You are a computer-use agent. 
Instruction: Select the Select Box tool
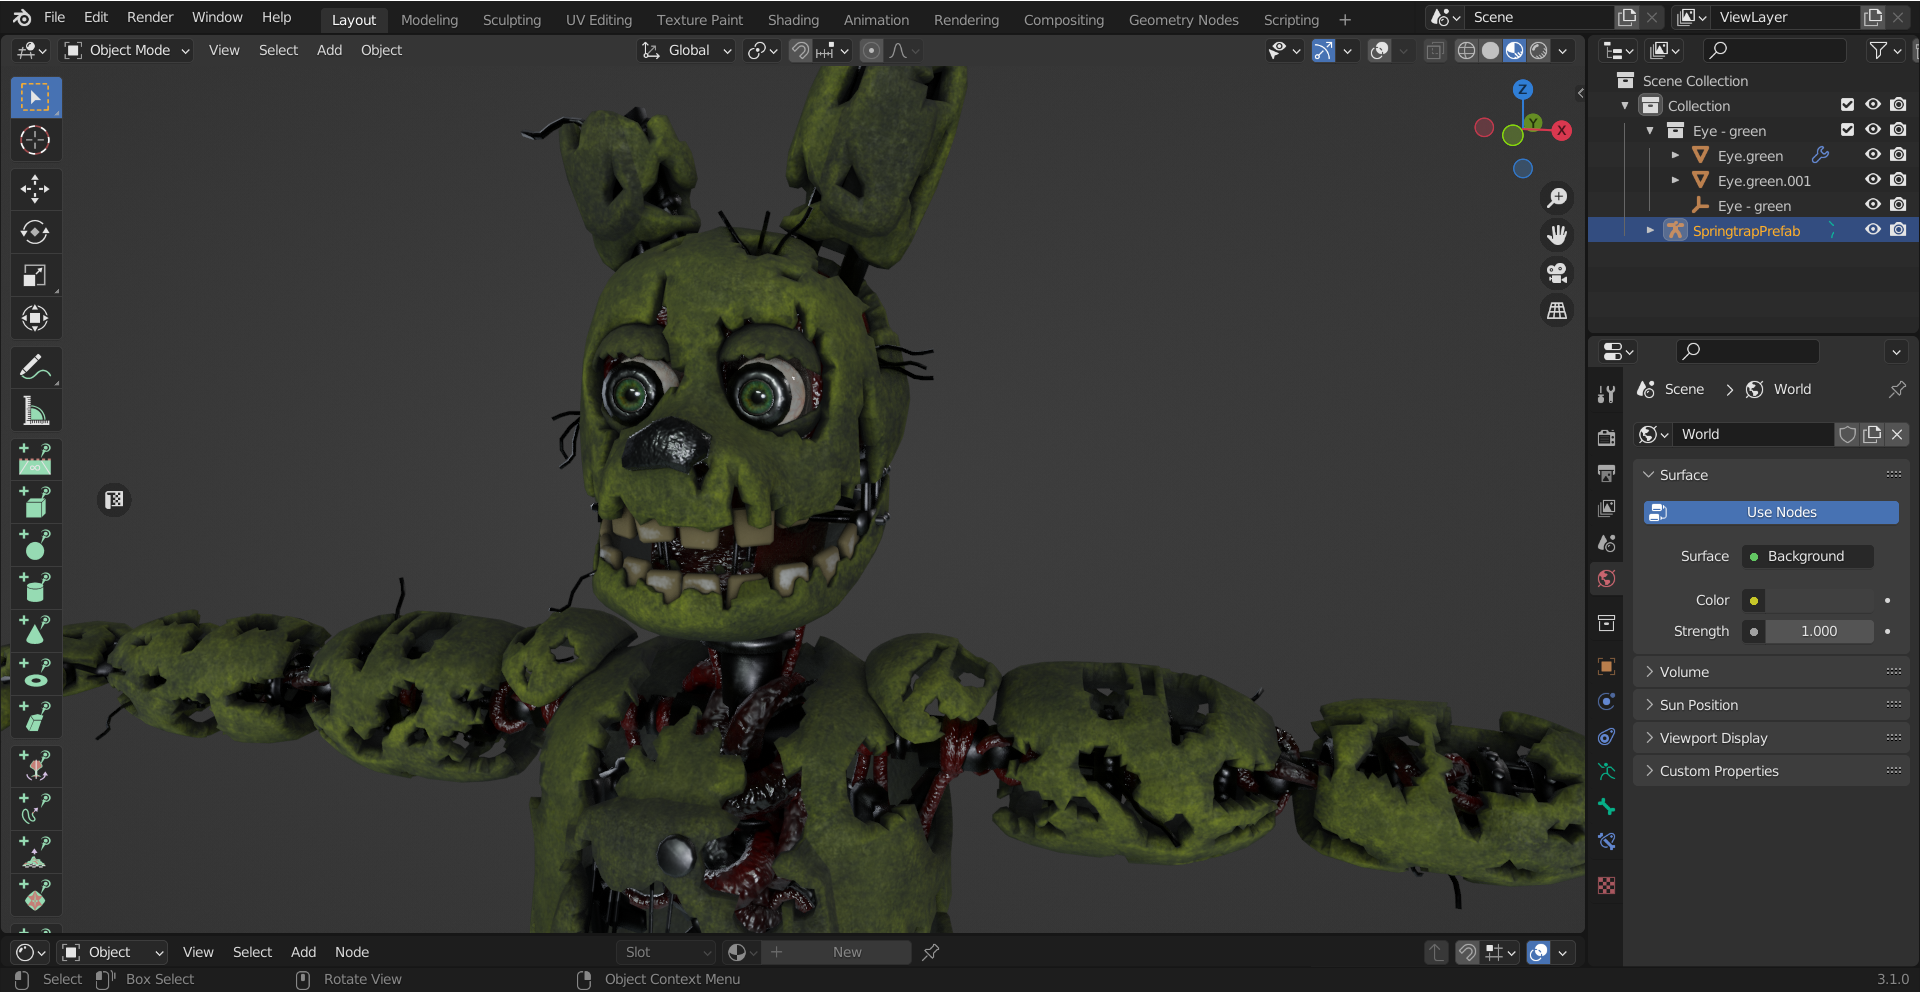pyautogui.click(x=36, y=97)
